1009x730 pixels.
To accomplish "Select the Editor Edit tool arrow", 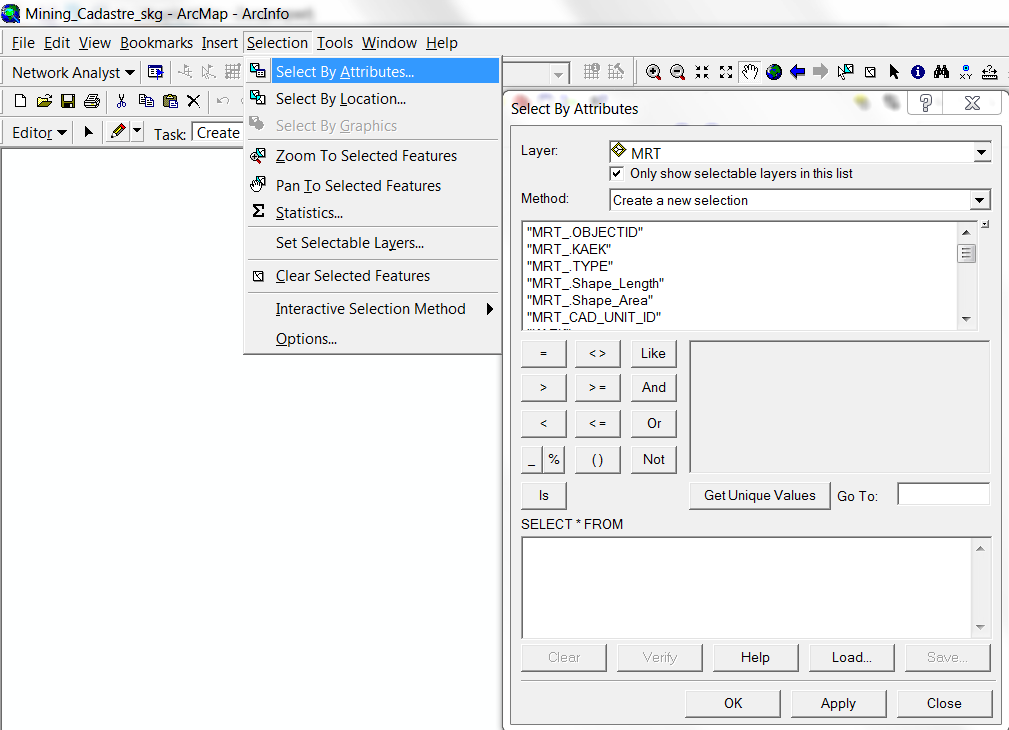I will (x=89, y=132).
